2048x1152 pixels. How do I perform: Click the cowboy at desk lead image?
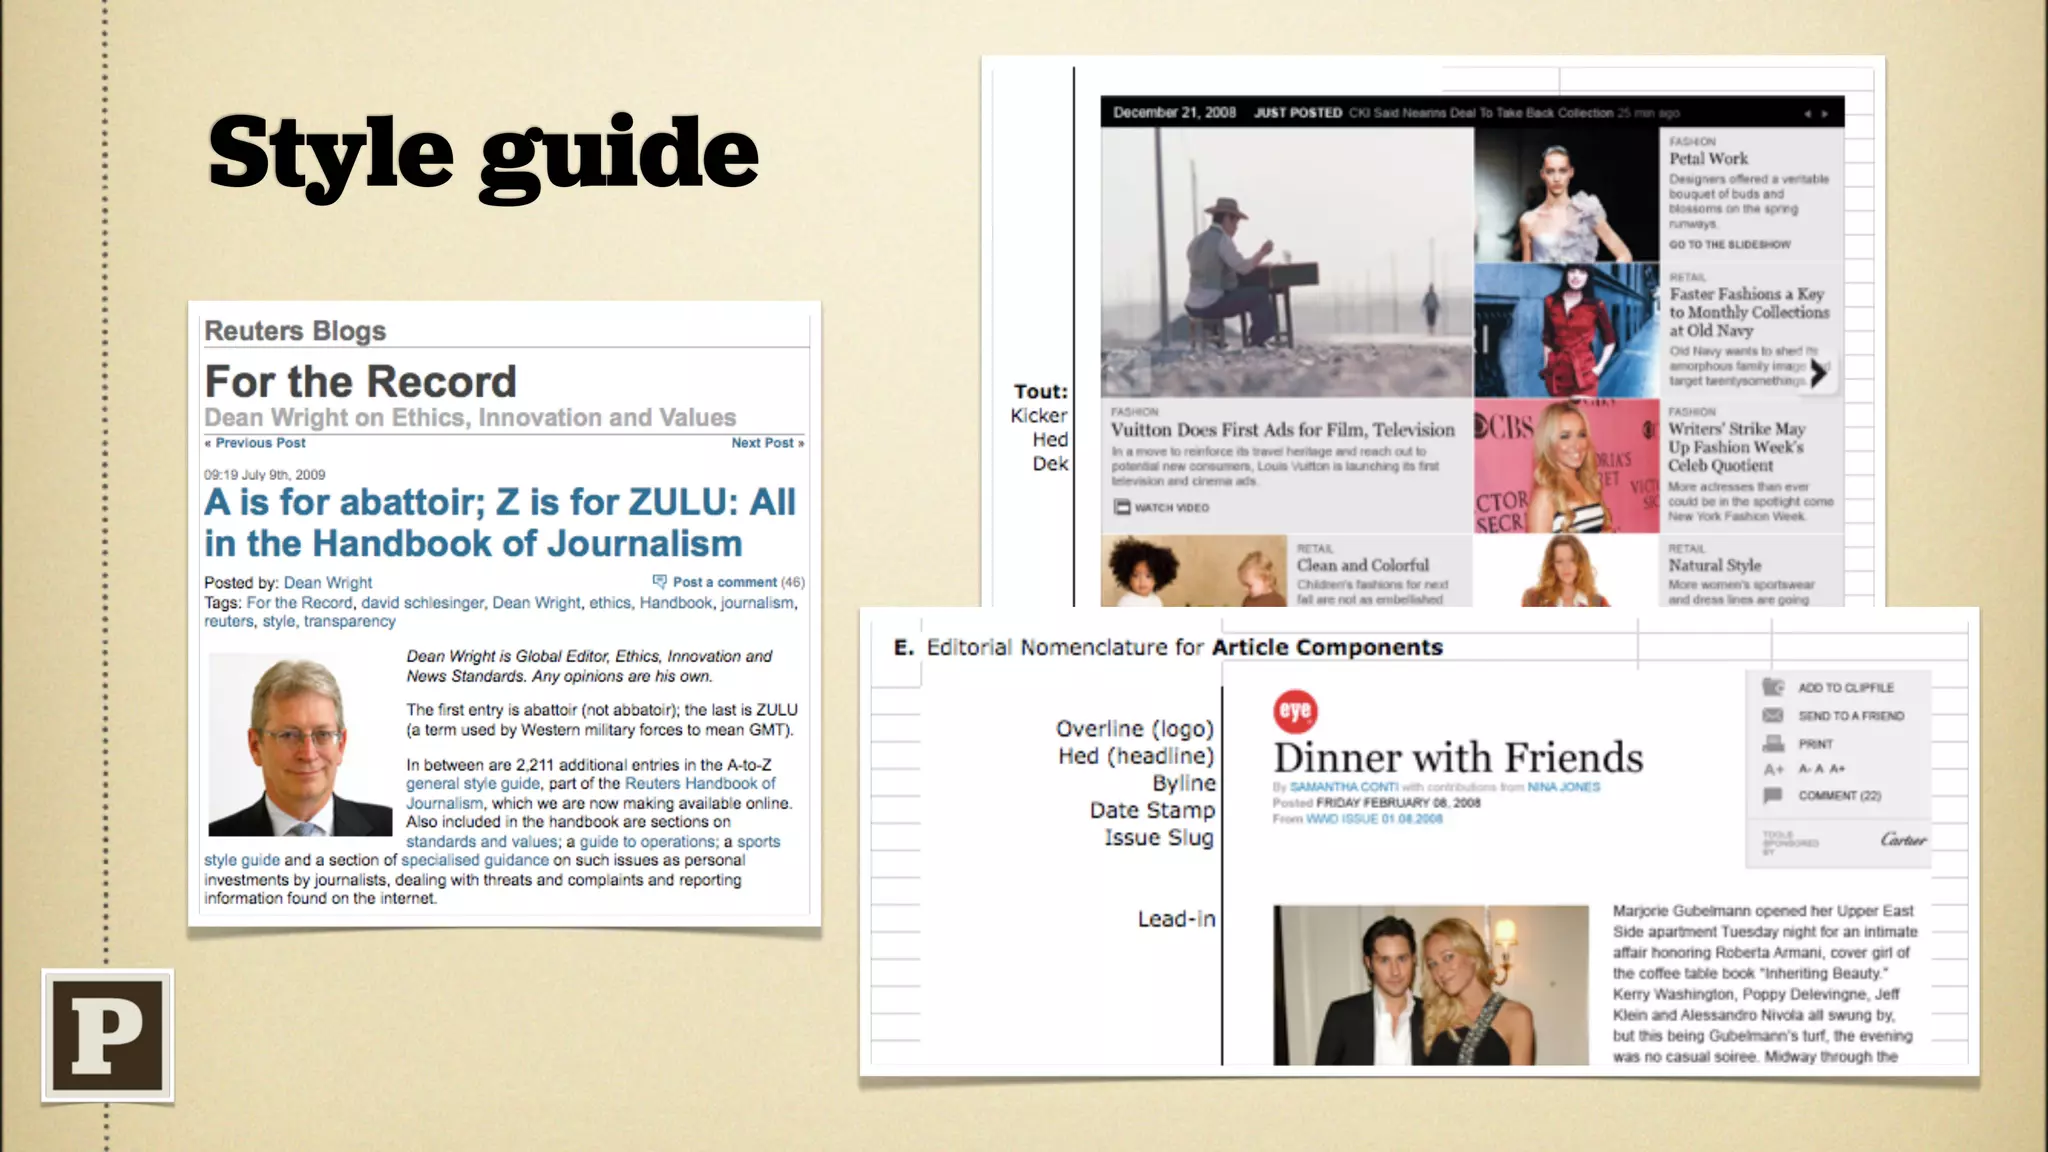point(1287,262)
